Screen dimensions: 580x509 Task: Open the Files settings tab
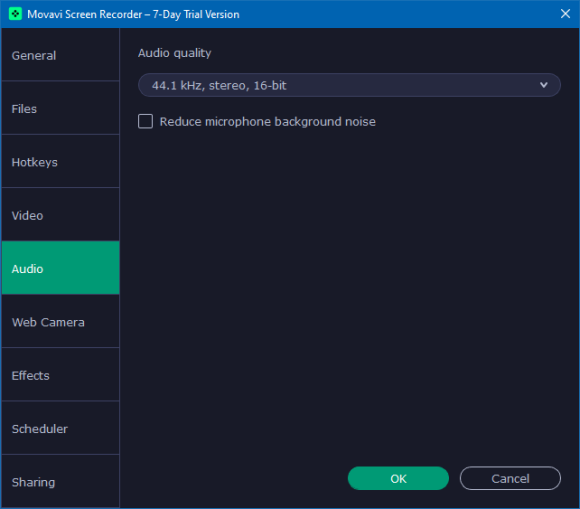click(x=61, y=108)
